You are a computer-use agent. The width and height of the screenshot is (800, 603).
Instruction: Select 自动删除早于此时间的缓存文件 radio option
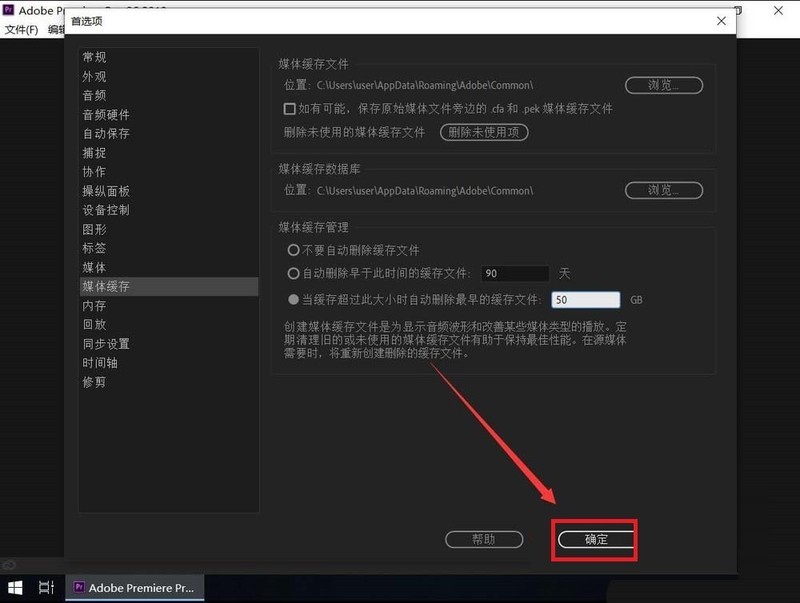click(293, 273)
